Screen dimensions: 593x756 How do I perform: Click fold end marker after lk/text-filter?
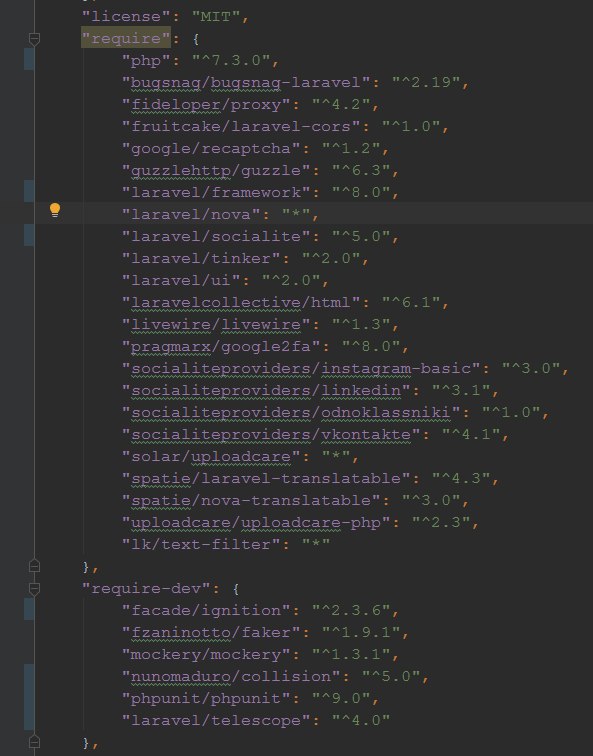(34, 566)
